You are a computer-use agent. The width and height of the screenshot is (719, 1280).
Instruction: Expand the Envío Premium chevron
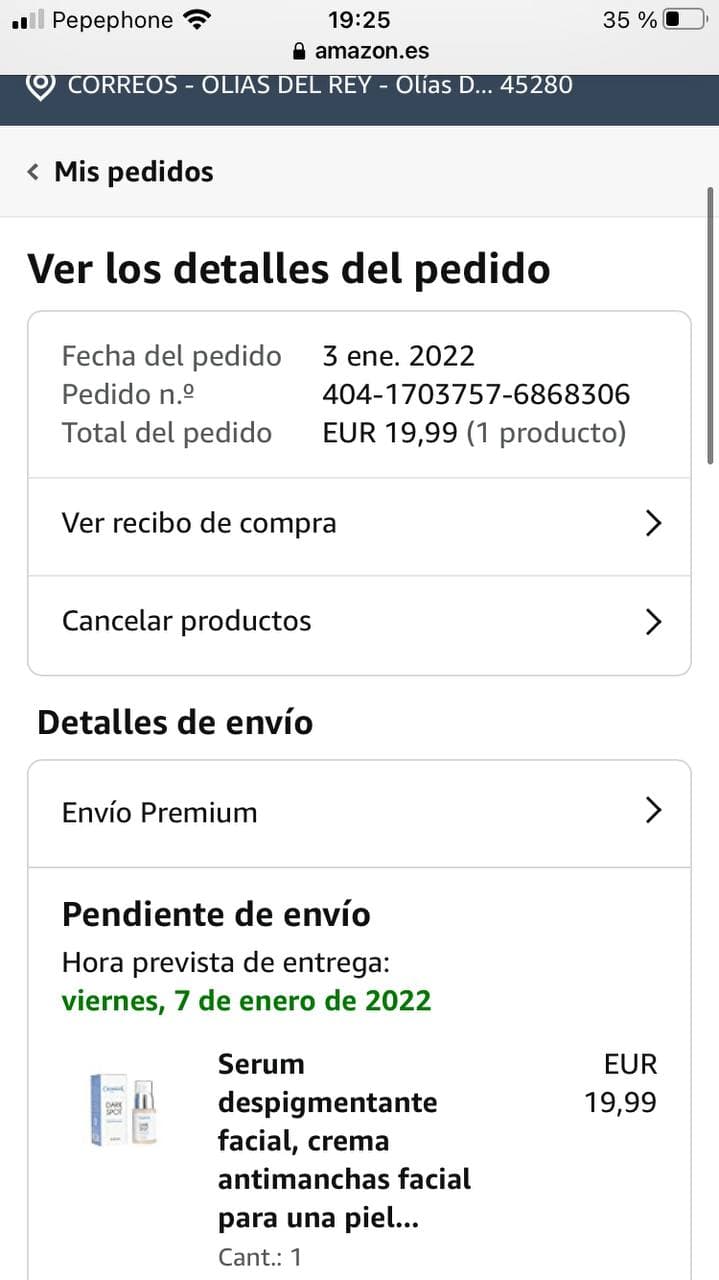pos(653,810)
